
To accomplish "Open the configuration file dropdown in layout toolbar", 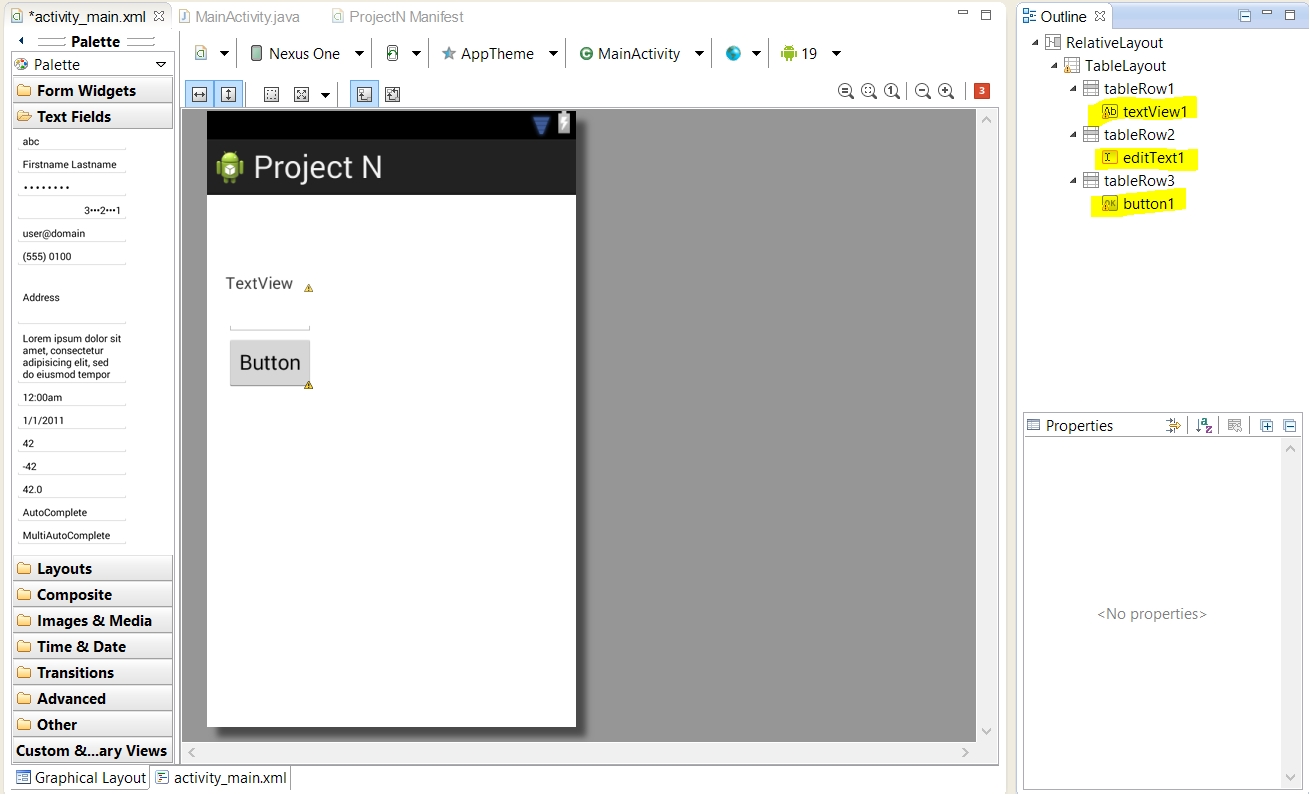I will [212, 54].
